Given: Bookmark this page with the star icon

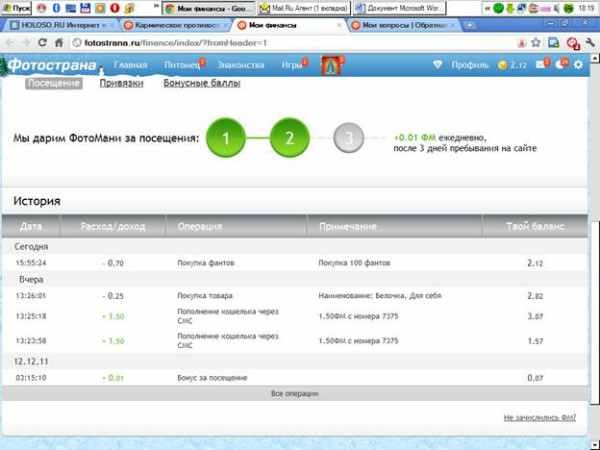Looking at the screenshot, I should pos(536,43).
